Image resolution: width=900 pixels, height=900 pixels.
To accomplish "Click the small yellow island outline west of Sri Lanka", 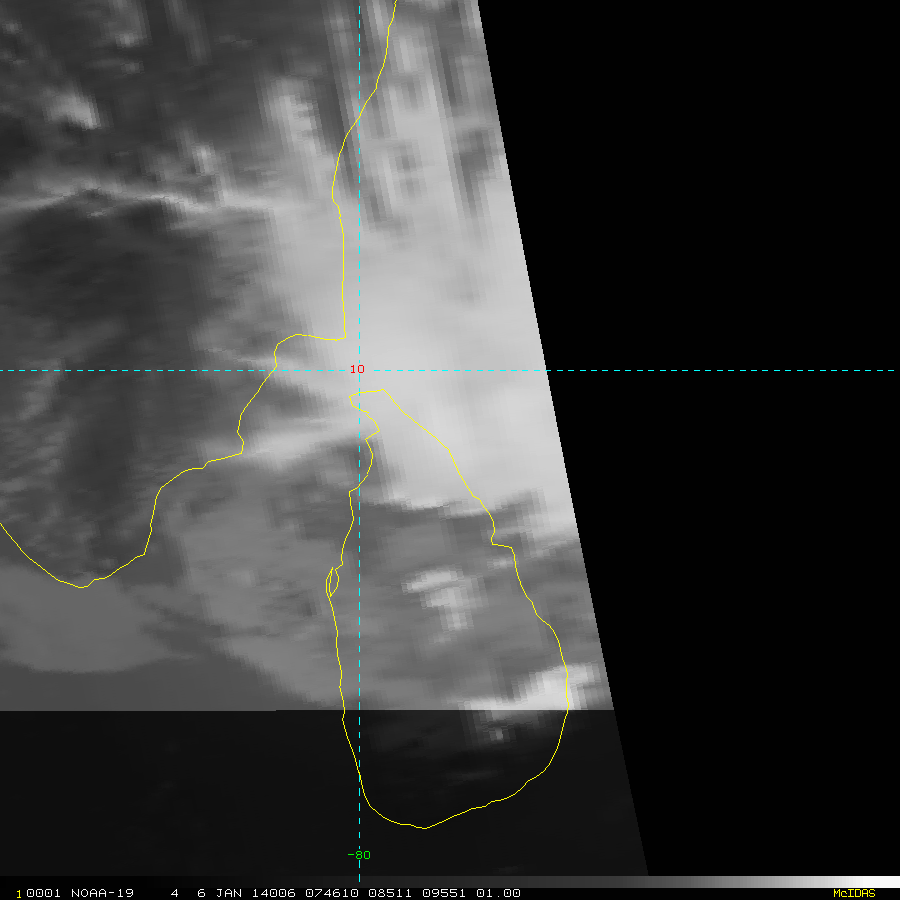I will pos(332,581).
